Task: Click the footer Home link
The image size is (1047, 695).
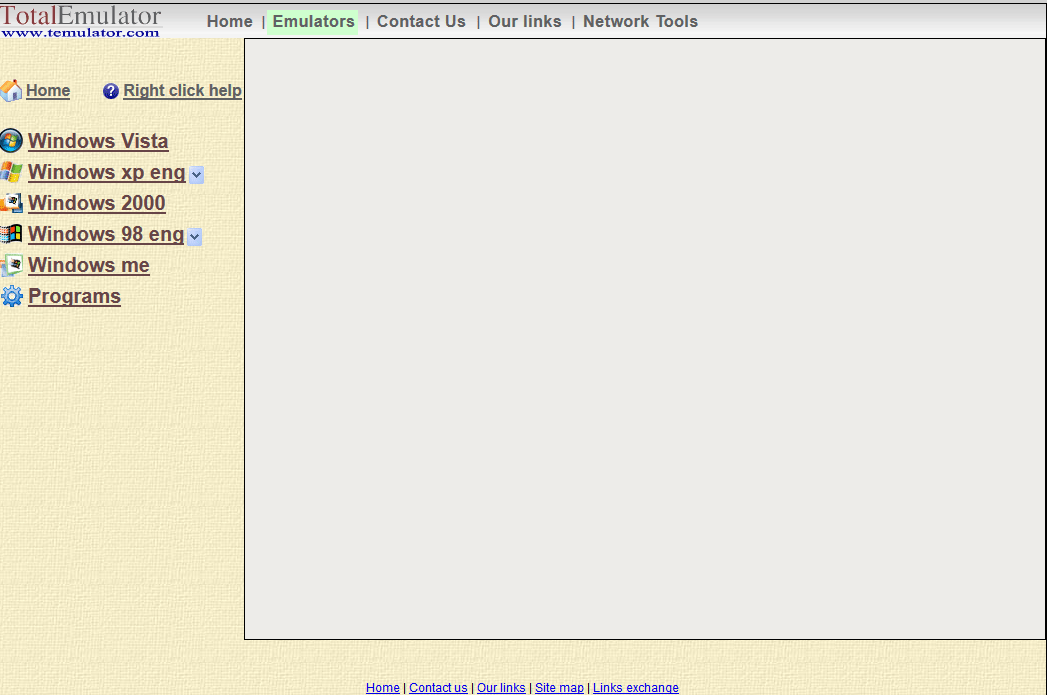Action: point(383,688)
